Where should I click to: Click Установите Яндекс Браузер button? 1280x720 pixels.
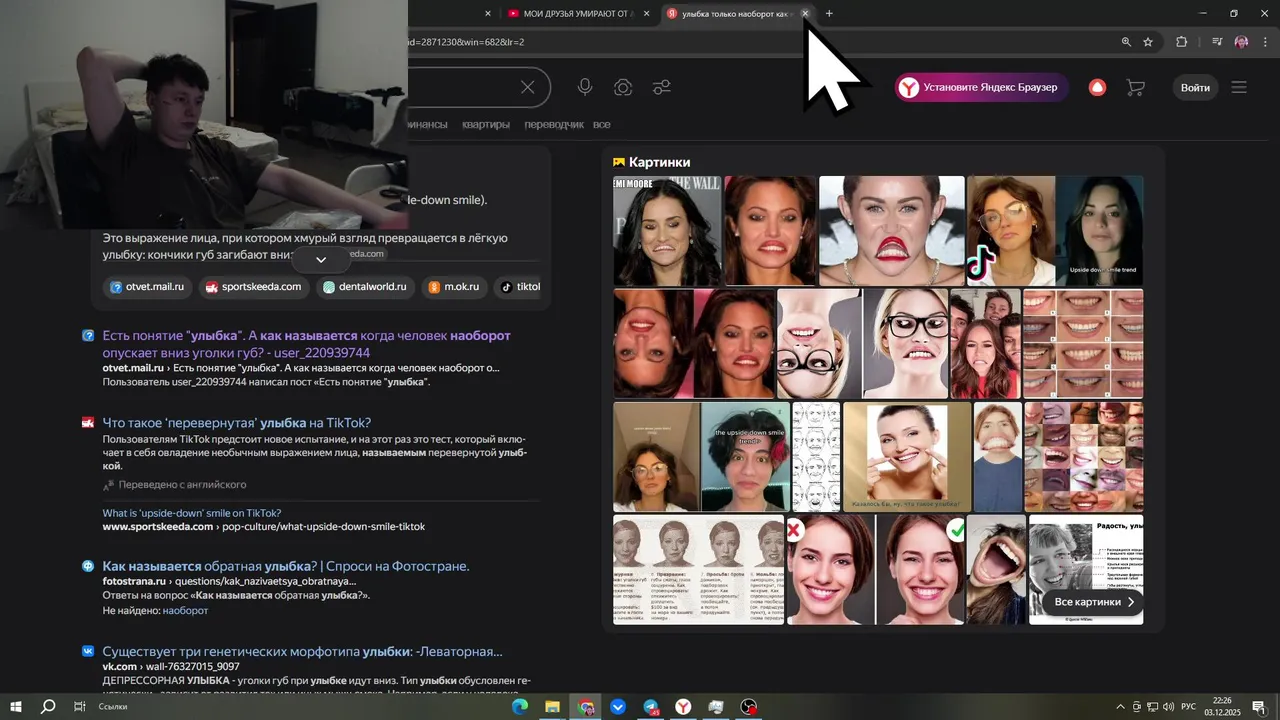click(x=981, y=87)
